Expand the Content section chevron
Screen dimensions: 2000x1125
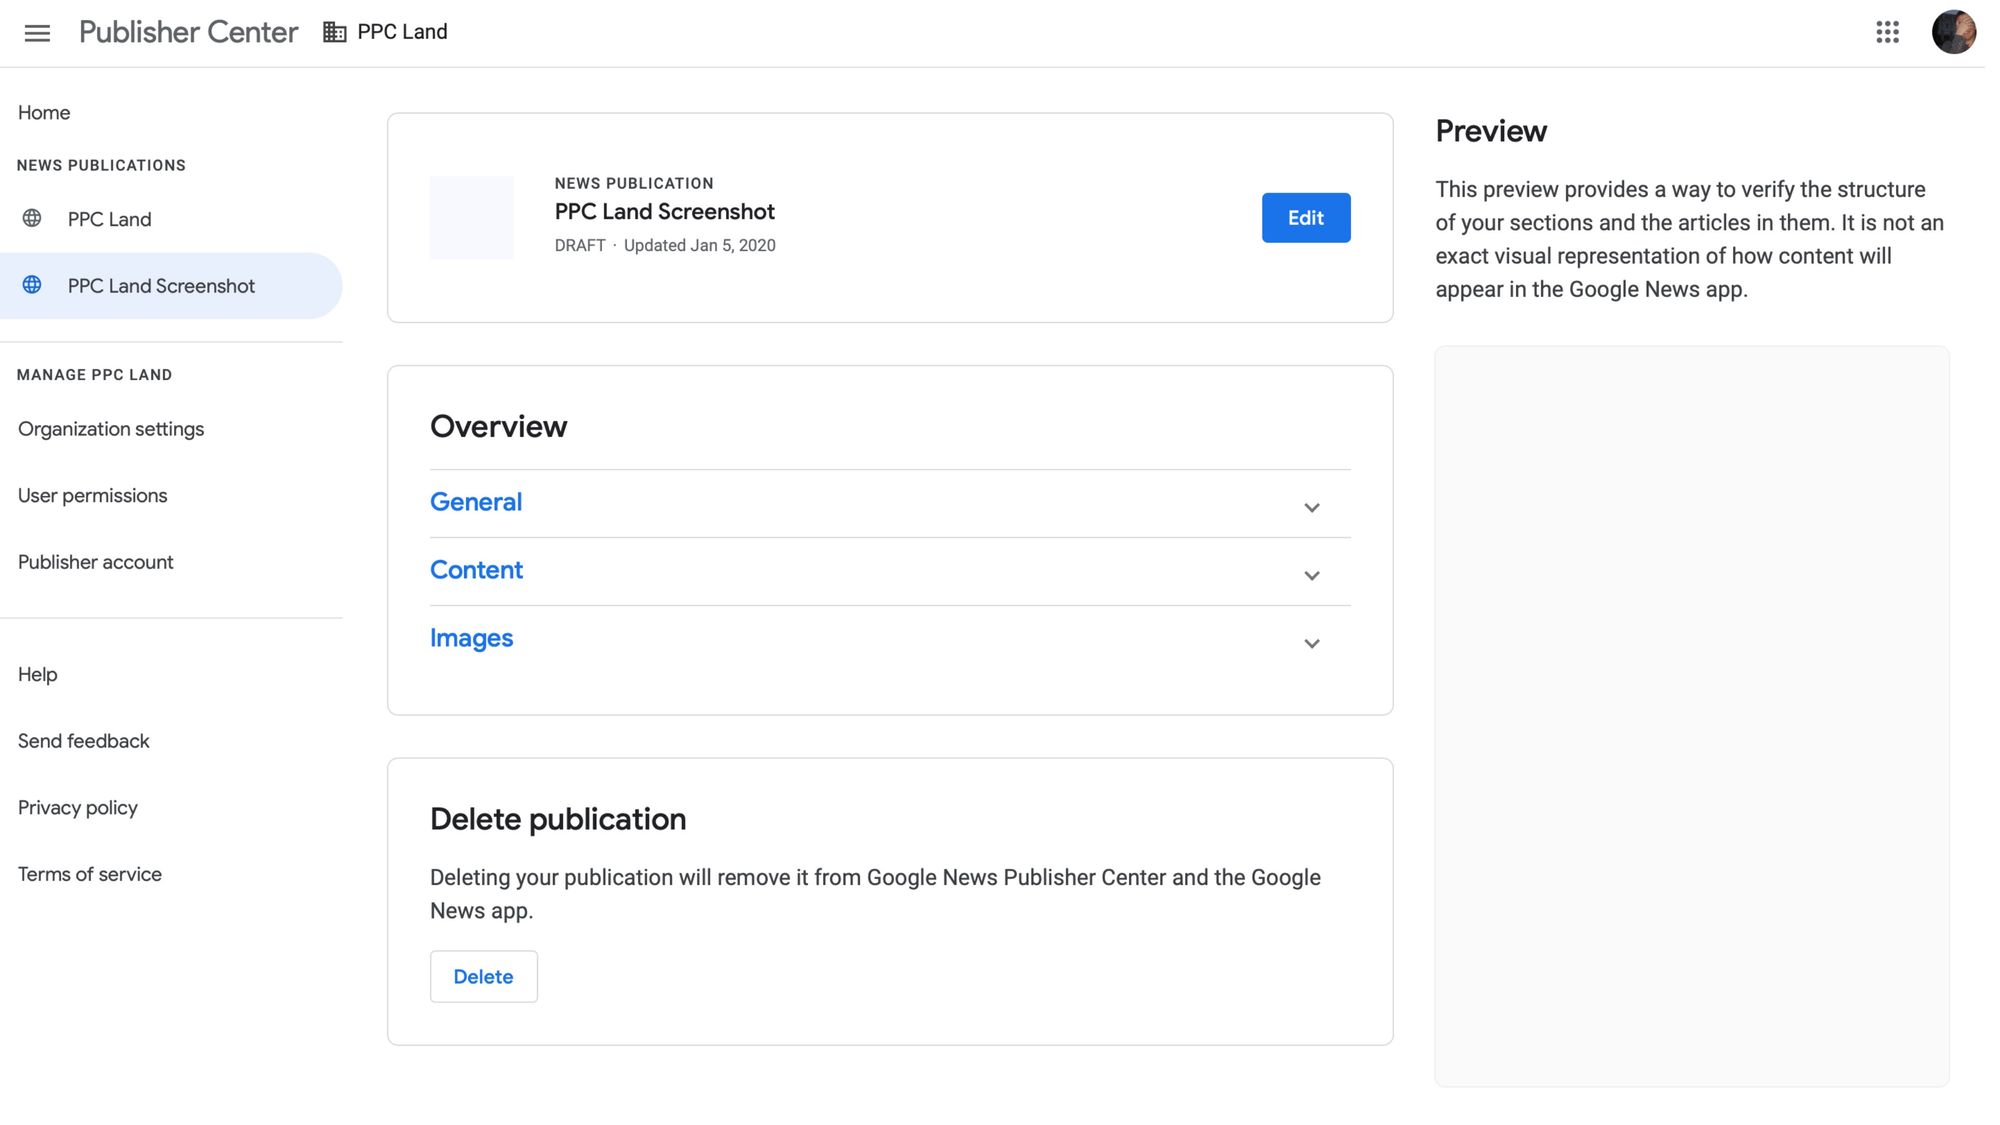click(1311, 575)
